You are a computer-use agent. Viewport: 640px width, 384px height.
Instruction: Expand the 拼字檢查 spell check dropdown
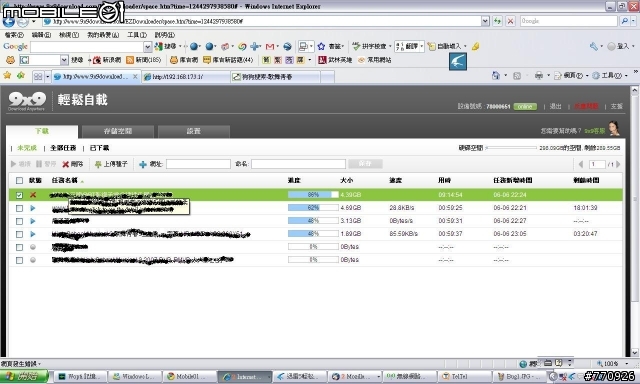[390, 47]
